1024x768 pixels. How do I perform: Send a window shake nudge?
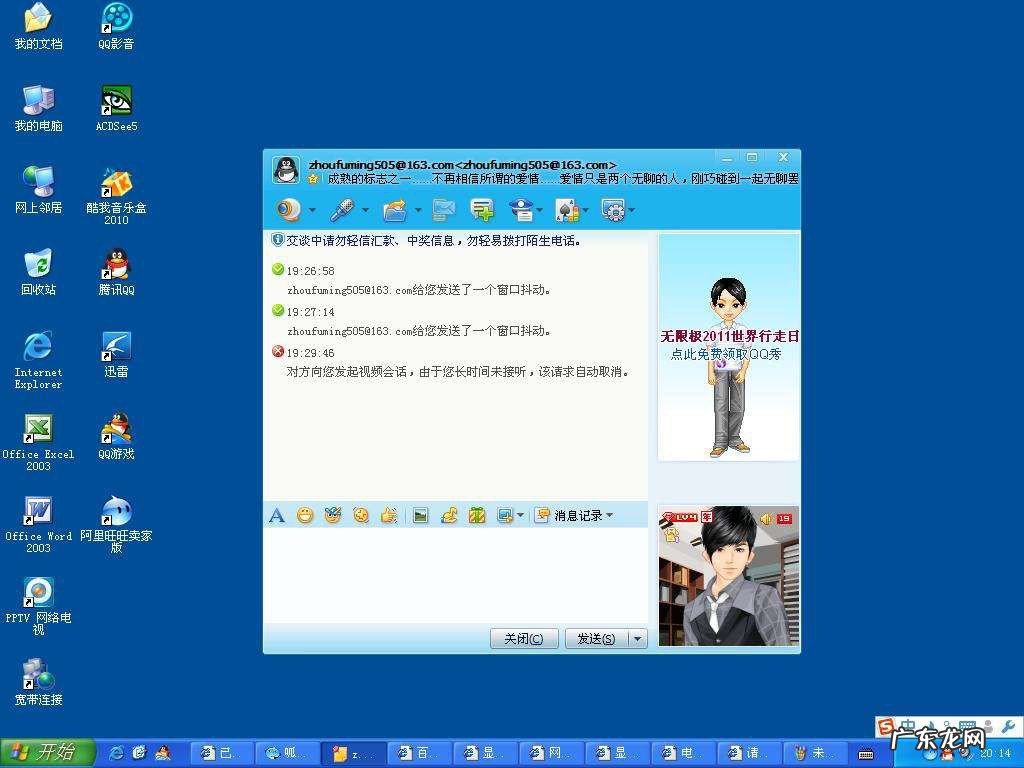click(x=389, y=515)
